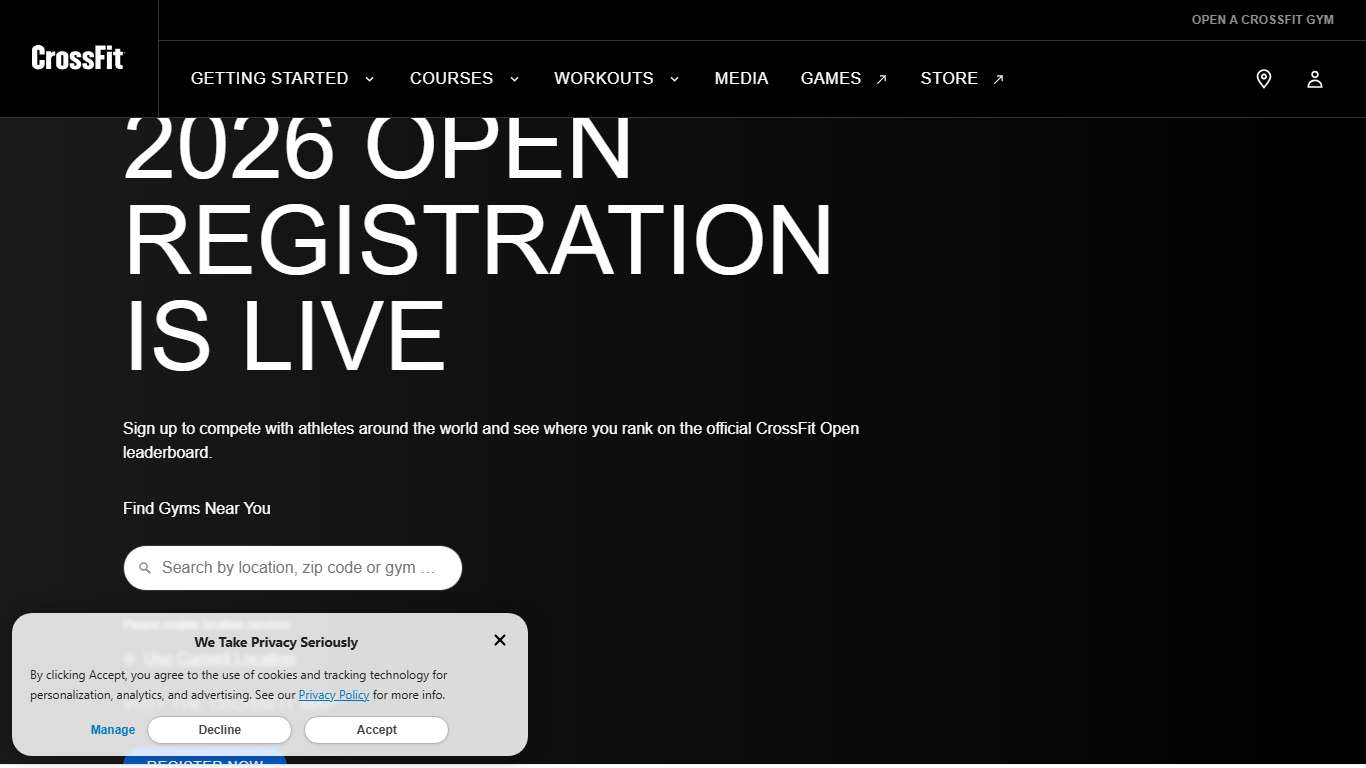Open the gym locator map pin icon
Image resolution: width=1366 pixels, height=768 pixels.
pyautogui.click(x=1263, y=79)
